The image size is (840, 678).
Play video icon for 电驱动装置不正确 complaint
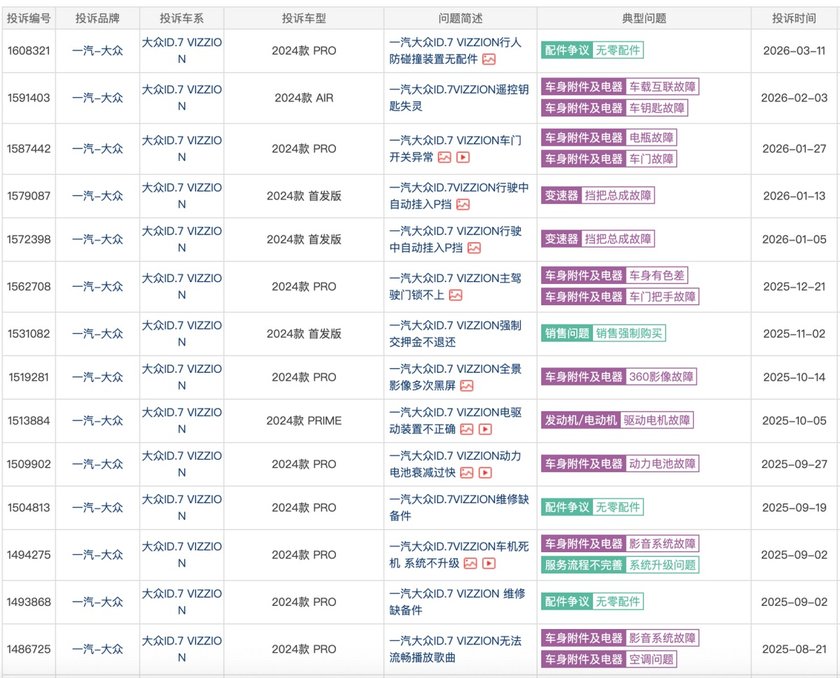point(485,429)
